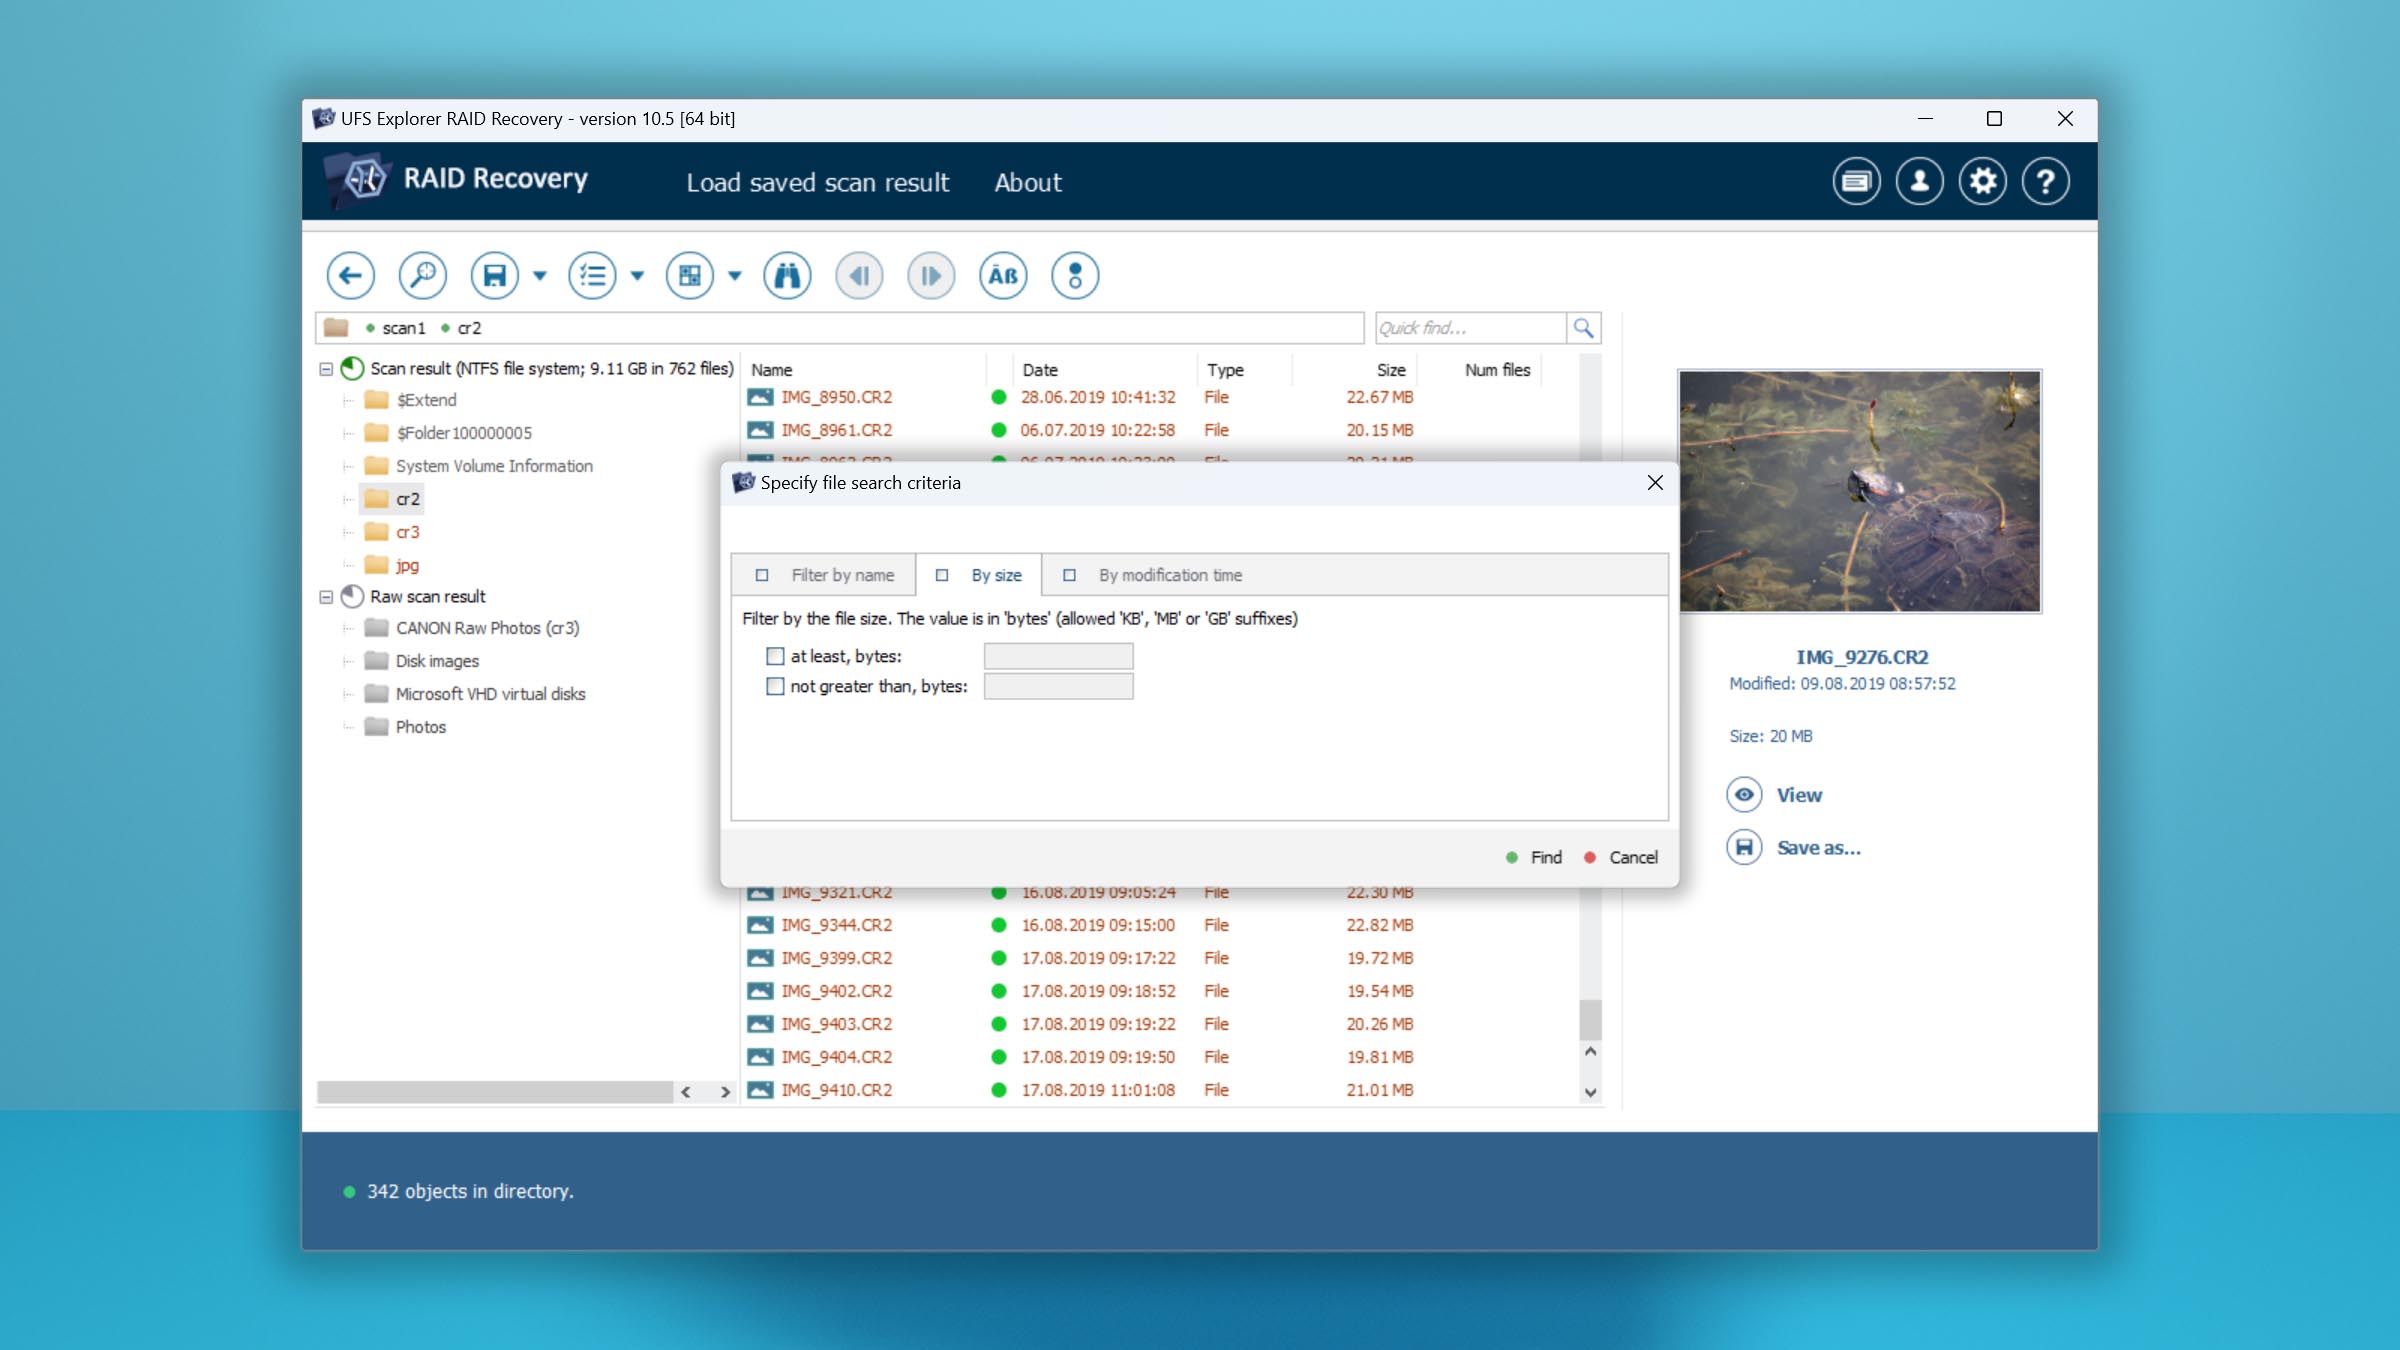Toggle the By modification time tab checkbox
This screenshot has width=2400, height=1350.
pos(1069,575)
